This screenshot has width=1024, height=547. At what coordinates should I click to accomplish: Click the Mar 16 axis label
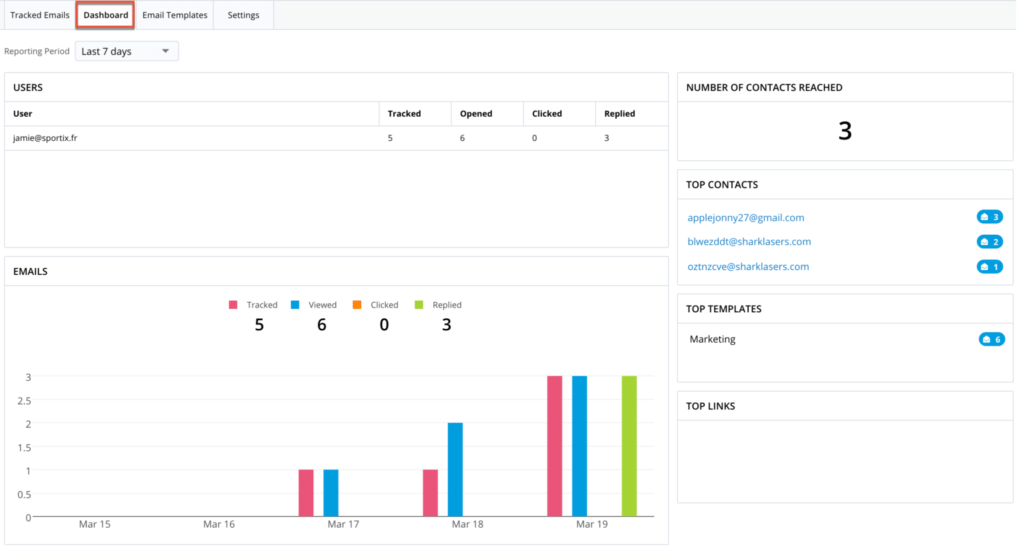coord(219,524)
